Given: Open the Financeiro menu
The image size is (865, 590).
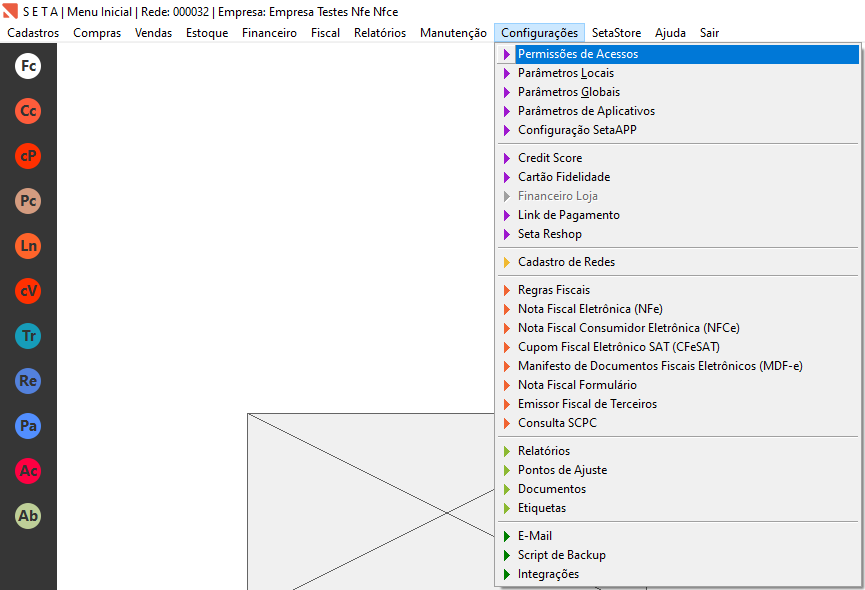Looking at the screenshot, I should (x=269, y=33).
